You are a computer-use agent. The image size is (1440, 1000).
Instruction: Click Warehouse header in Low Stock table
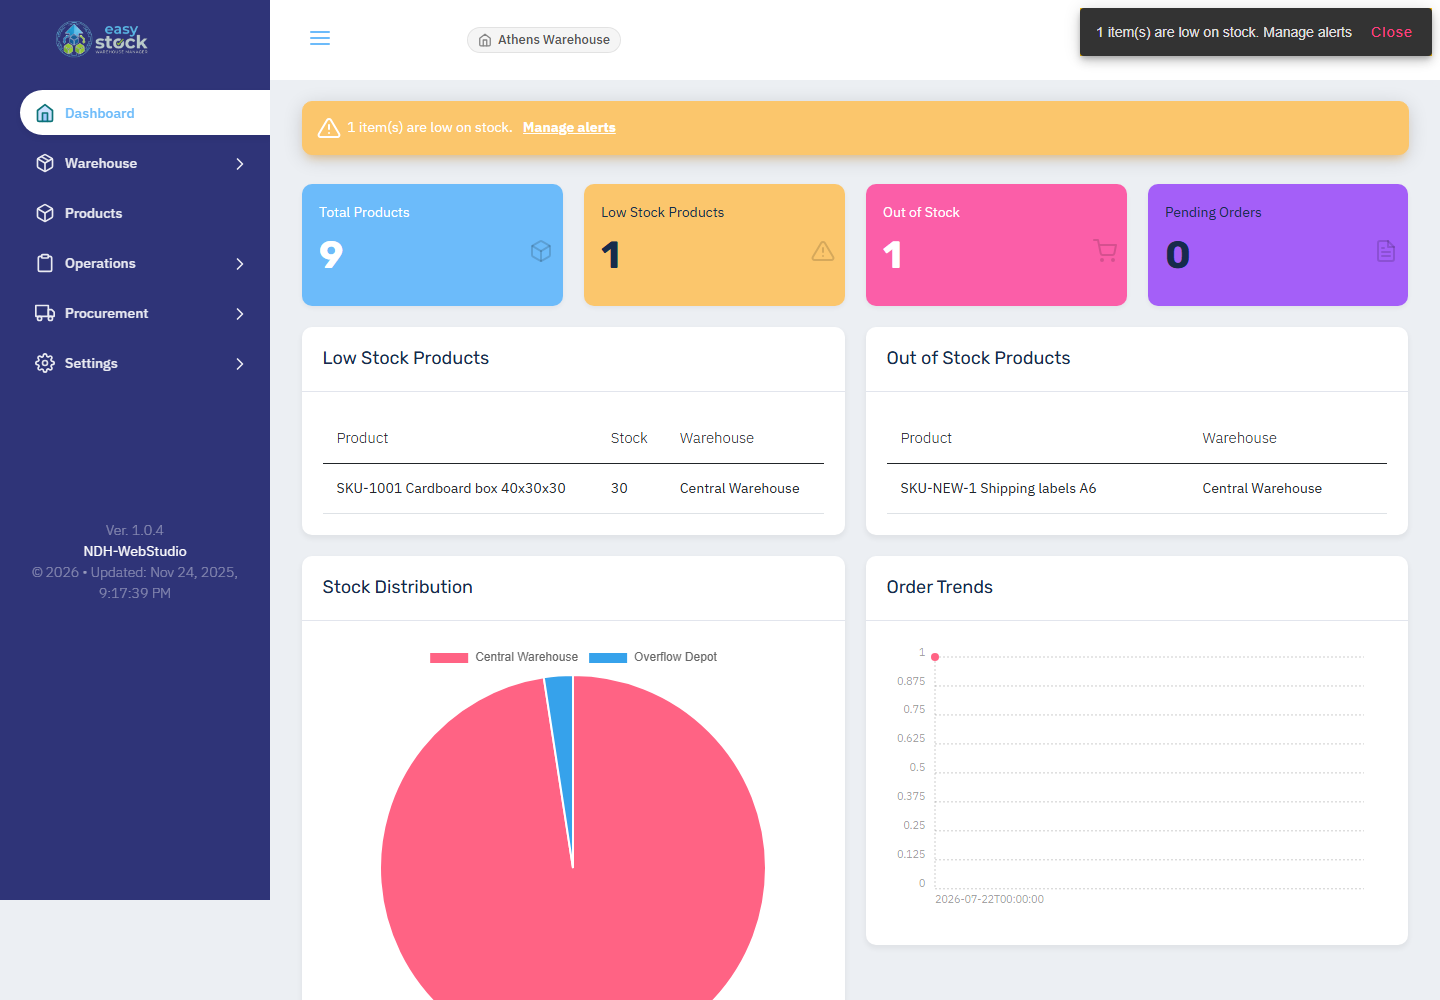pos(717,438)
